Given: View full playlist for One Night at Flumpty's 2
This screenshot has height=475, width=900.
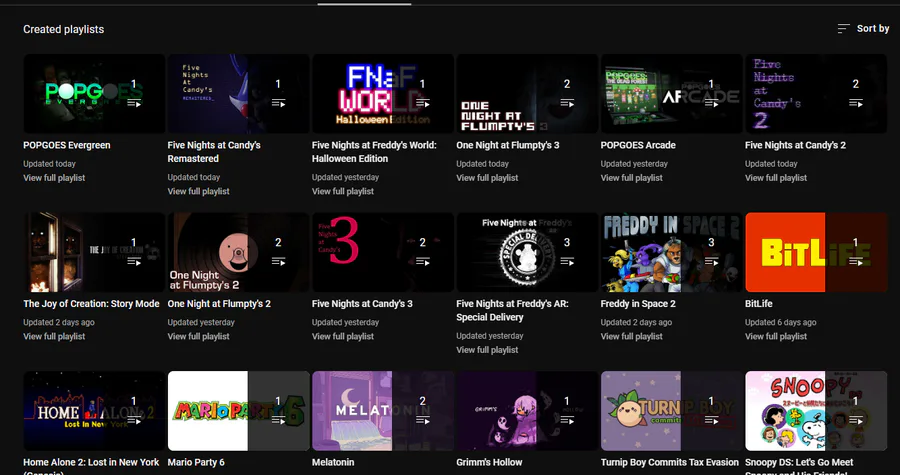Looking at the screenshot, I should pos(199,336).
